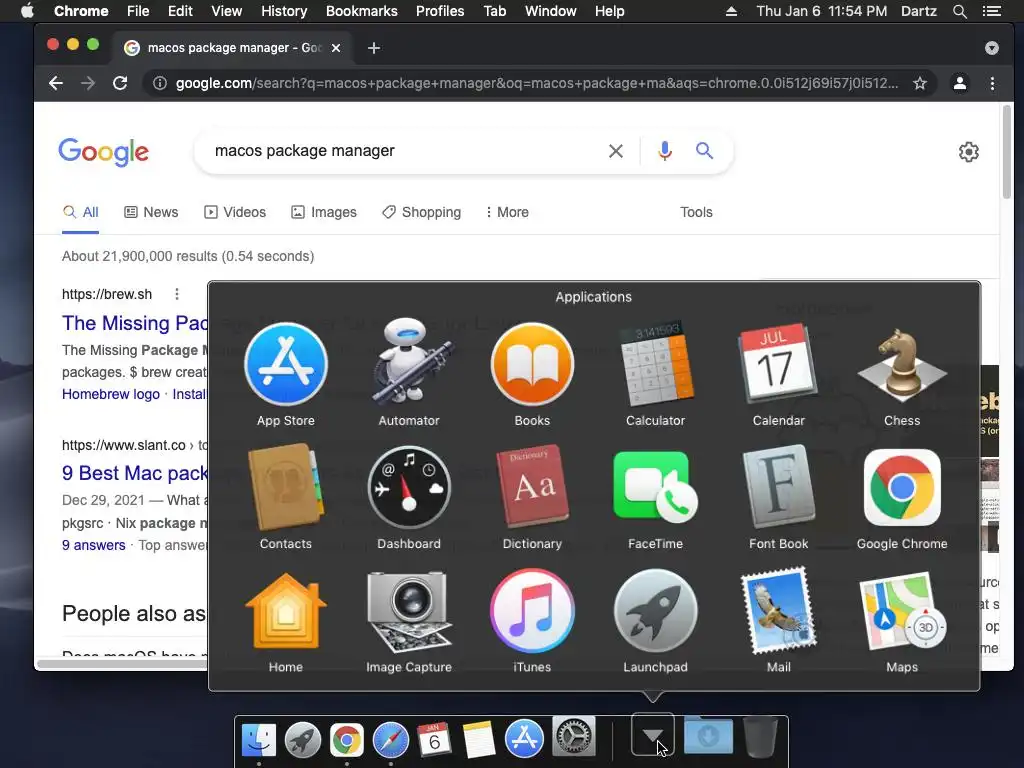Open the Dock Calendar showing 6
The height and width of the screenshot is (768, 1024).
pyautogui.click(x=434, y=739)
